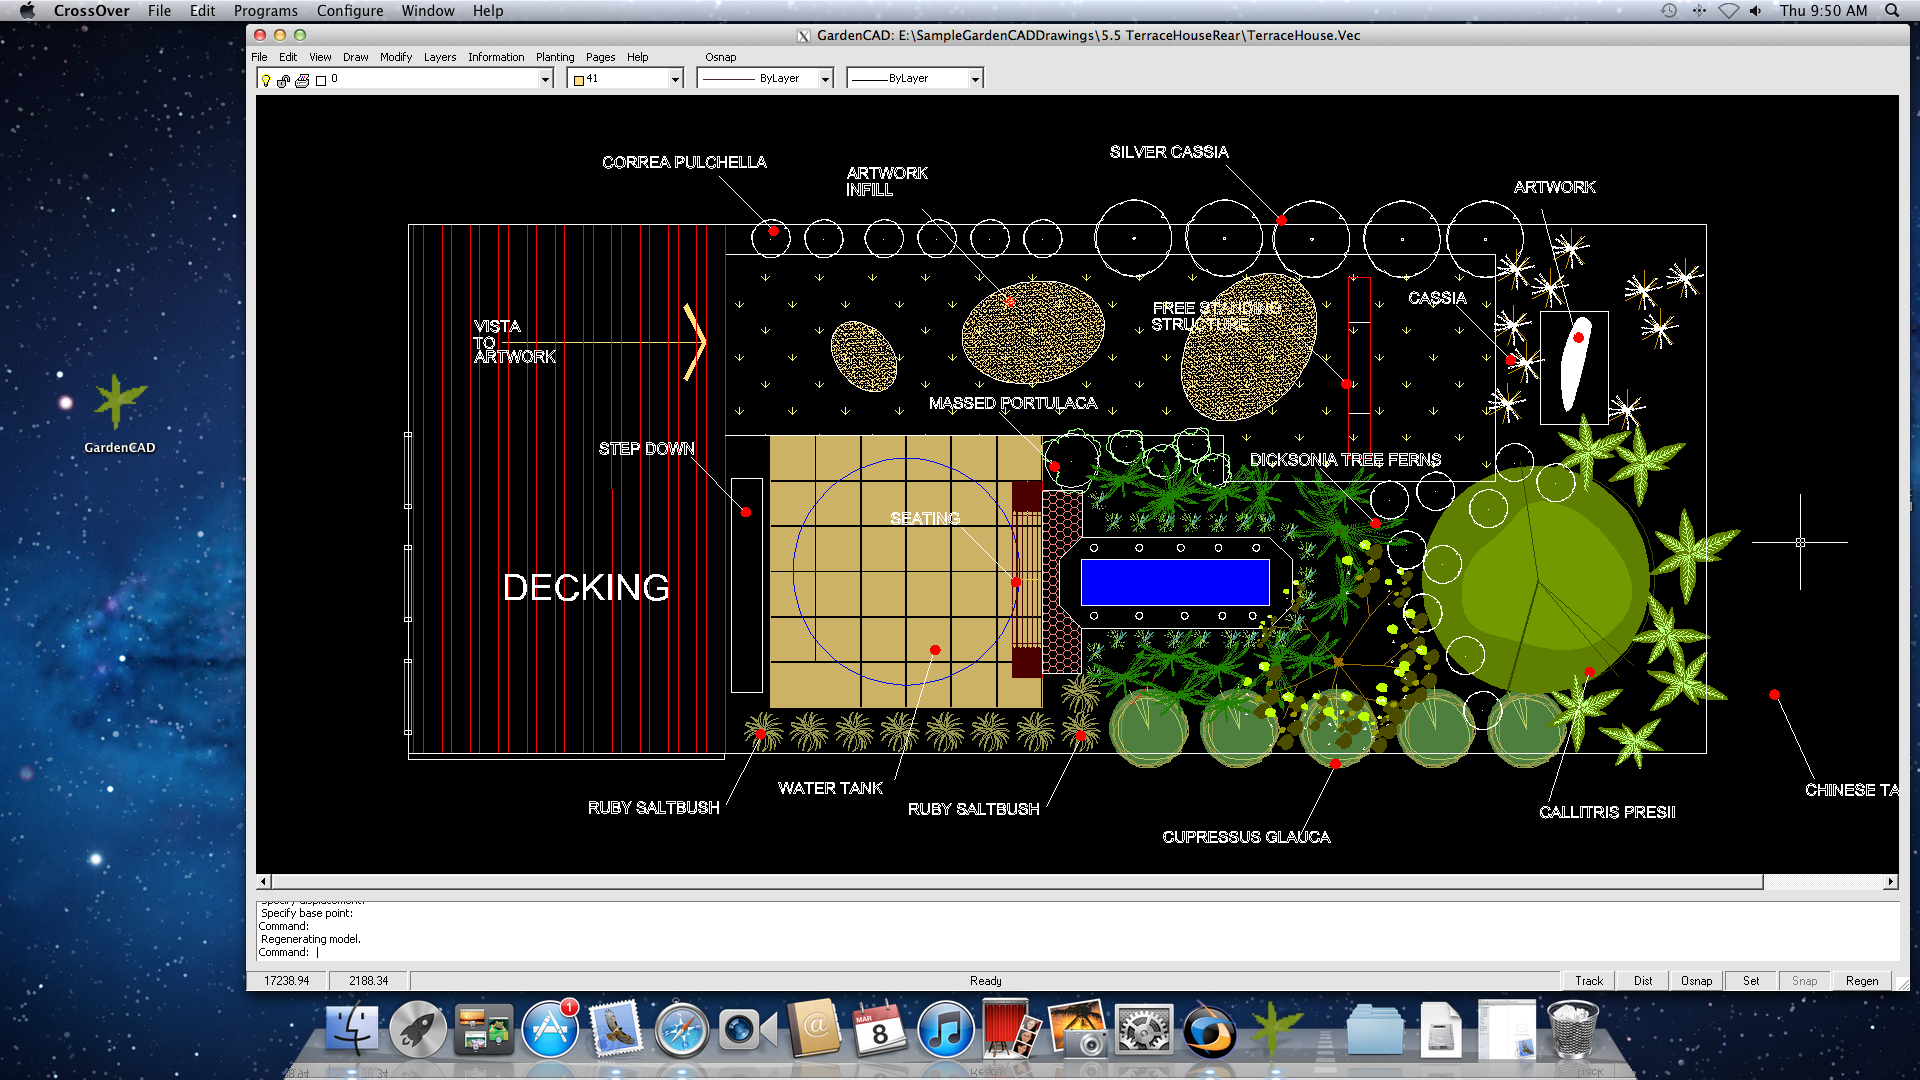The height and width of the screenshot is (1080, 1920).
Task: Toggle Set mode in the status bar
Action: tap(1750, 981)
